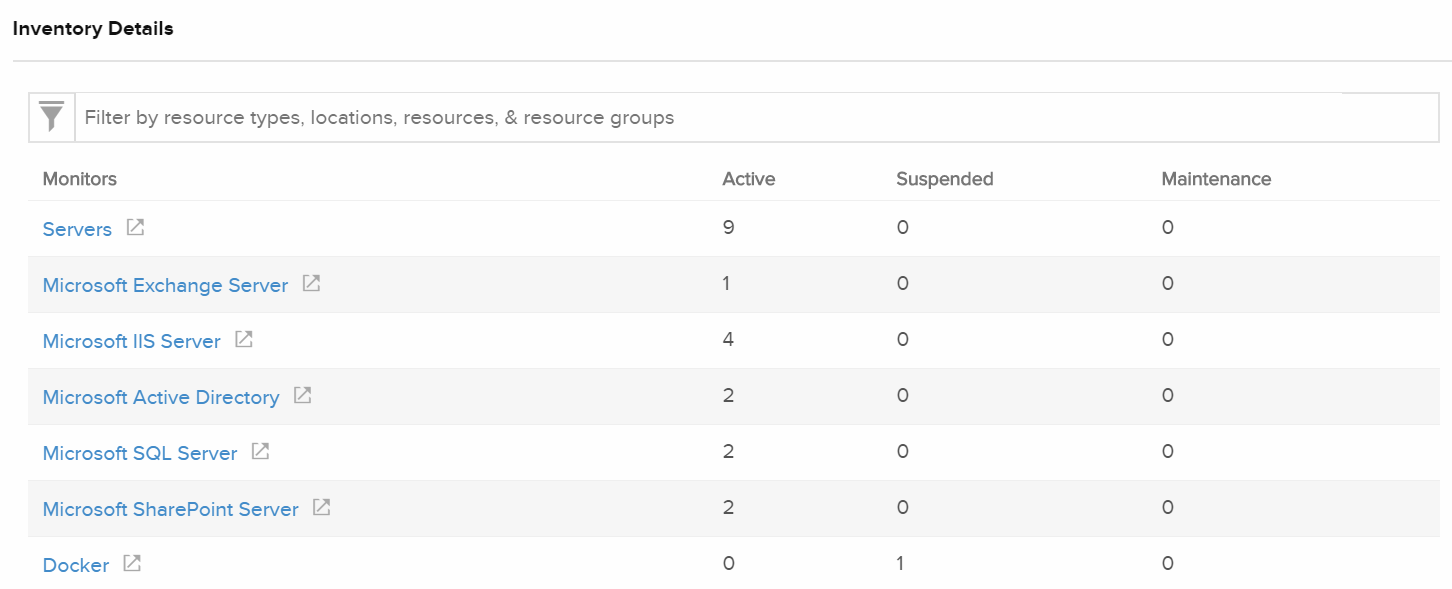Sort by the Active column header
Screen dimensions: 1452x589
749,178
